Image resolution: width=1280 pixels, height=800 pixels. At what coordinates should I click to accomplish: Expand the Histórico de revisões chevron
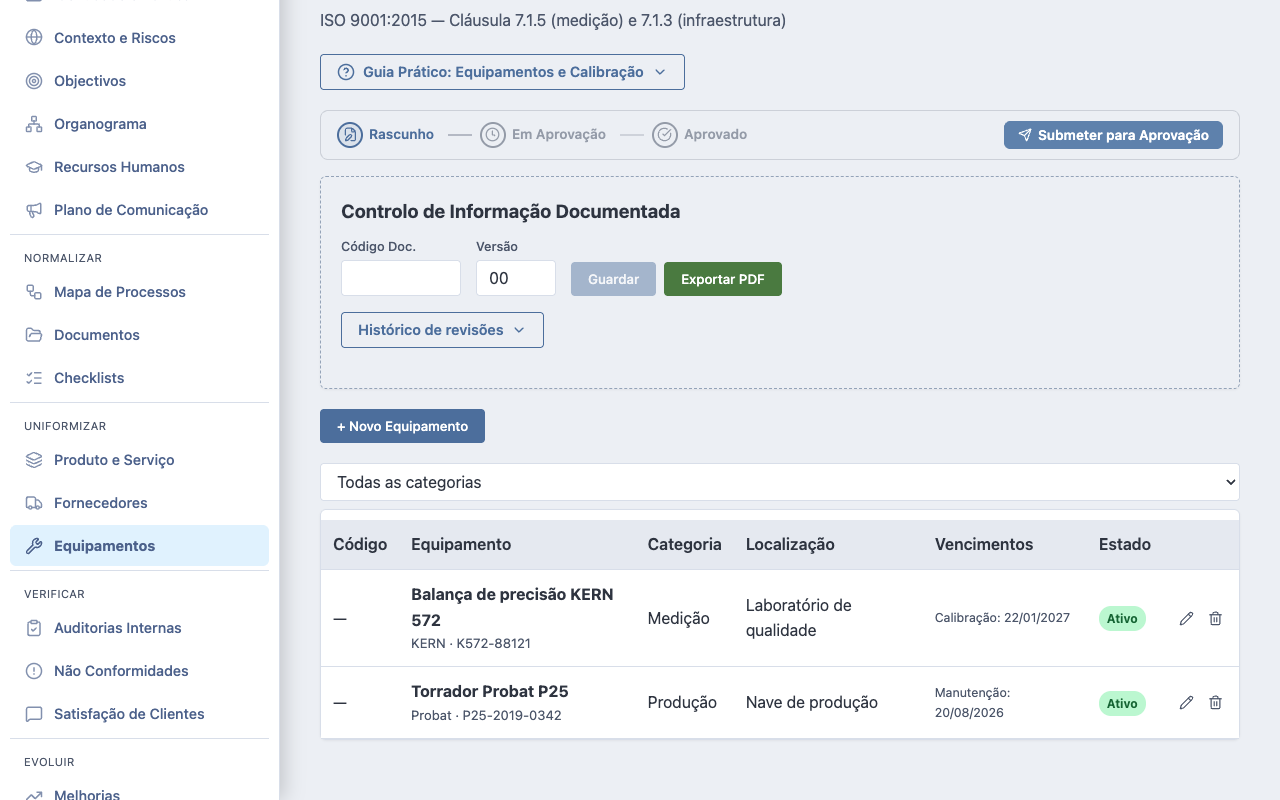pos(519,330)
